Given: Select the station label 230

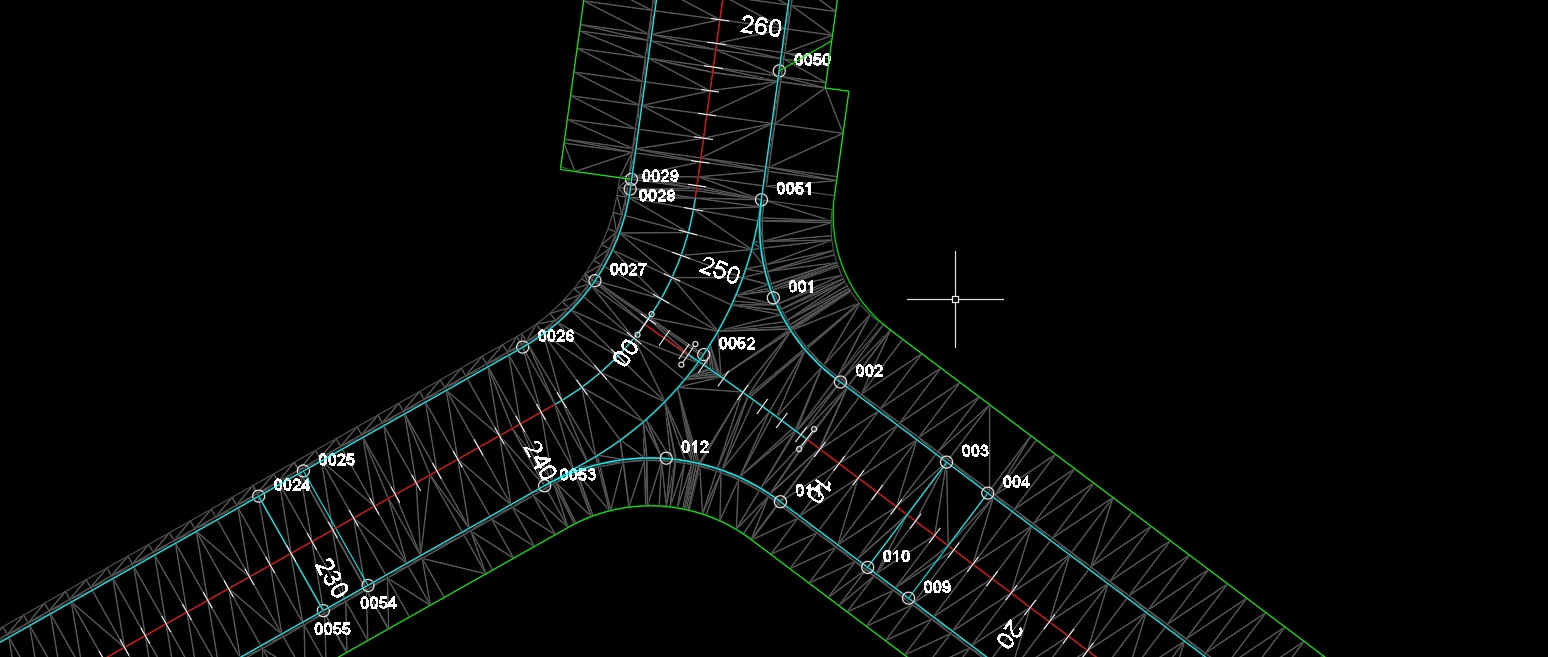Looking at the screenshot, I should click(x=331, y=579).
